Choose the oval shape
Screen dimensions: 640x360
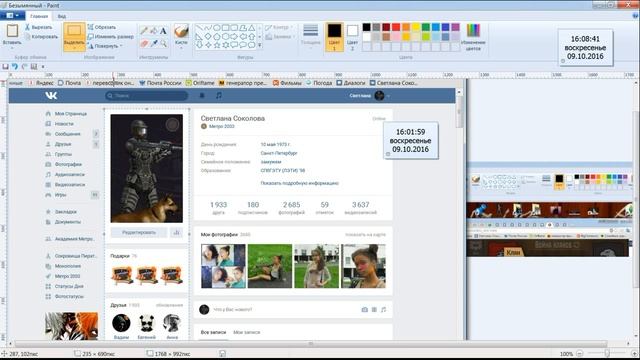[x=217, y=28]
